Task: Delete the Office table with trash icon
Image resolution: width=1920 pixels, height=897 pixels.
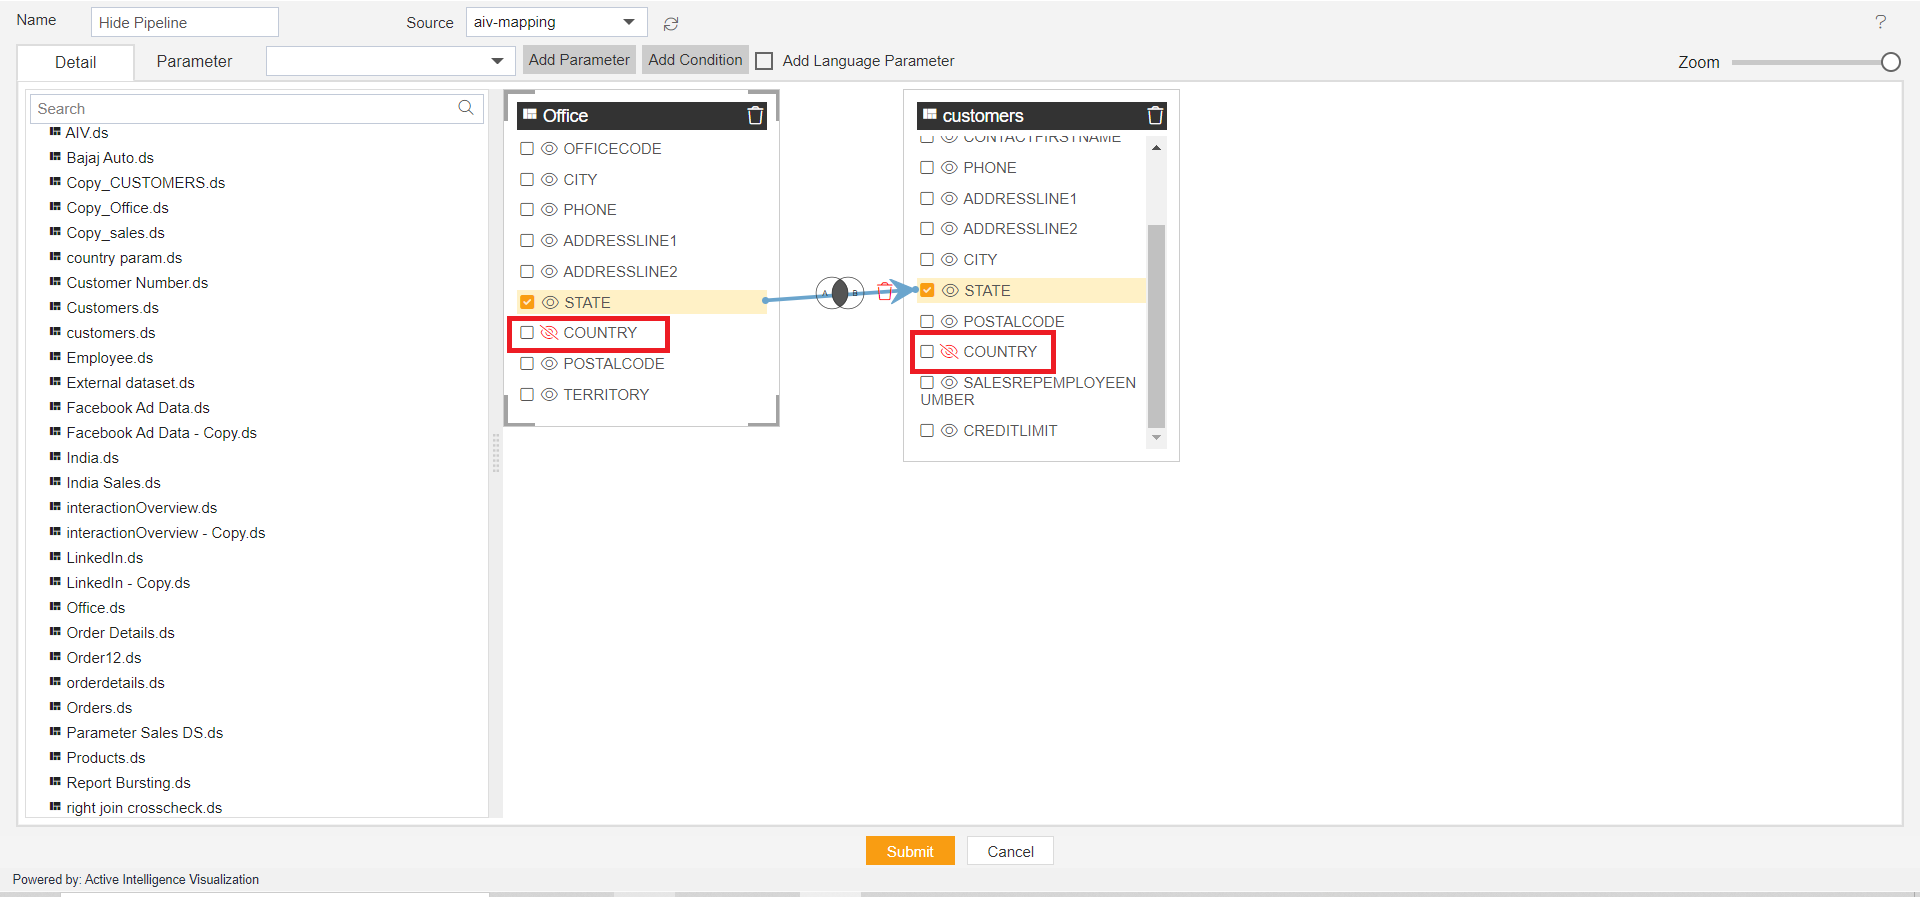Action: coord(755,116)
